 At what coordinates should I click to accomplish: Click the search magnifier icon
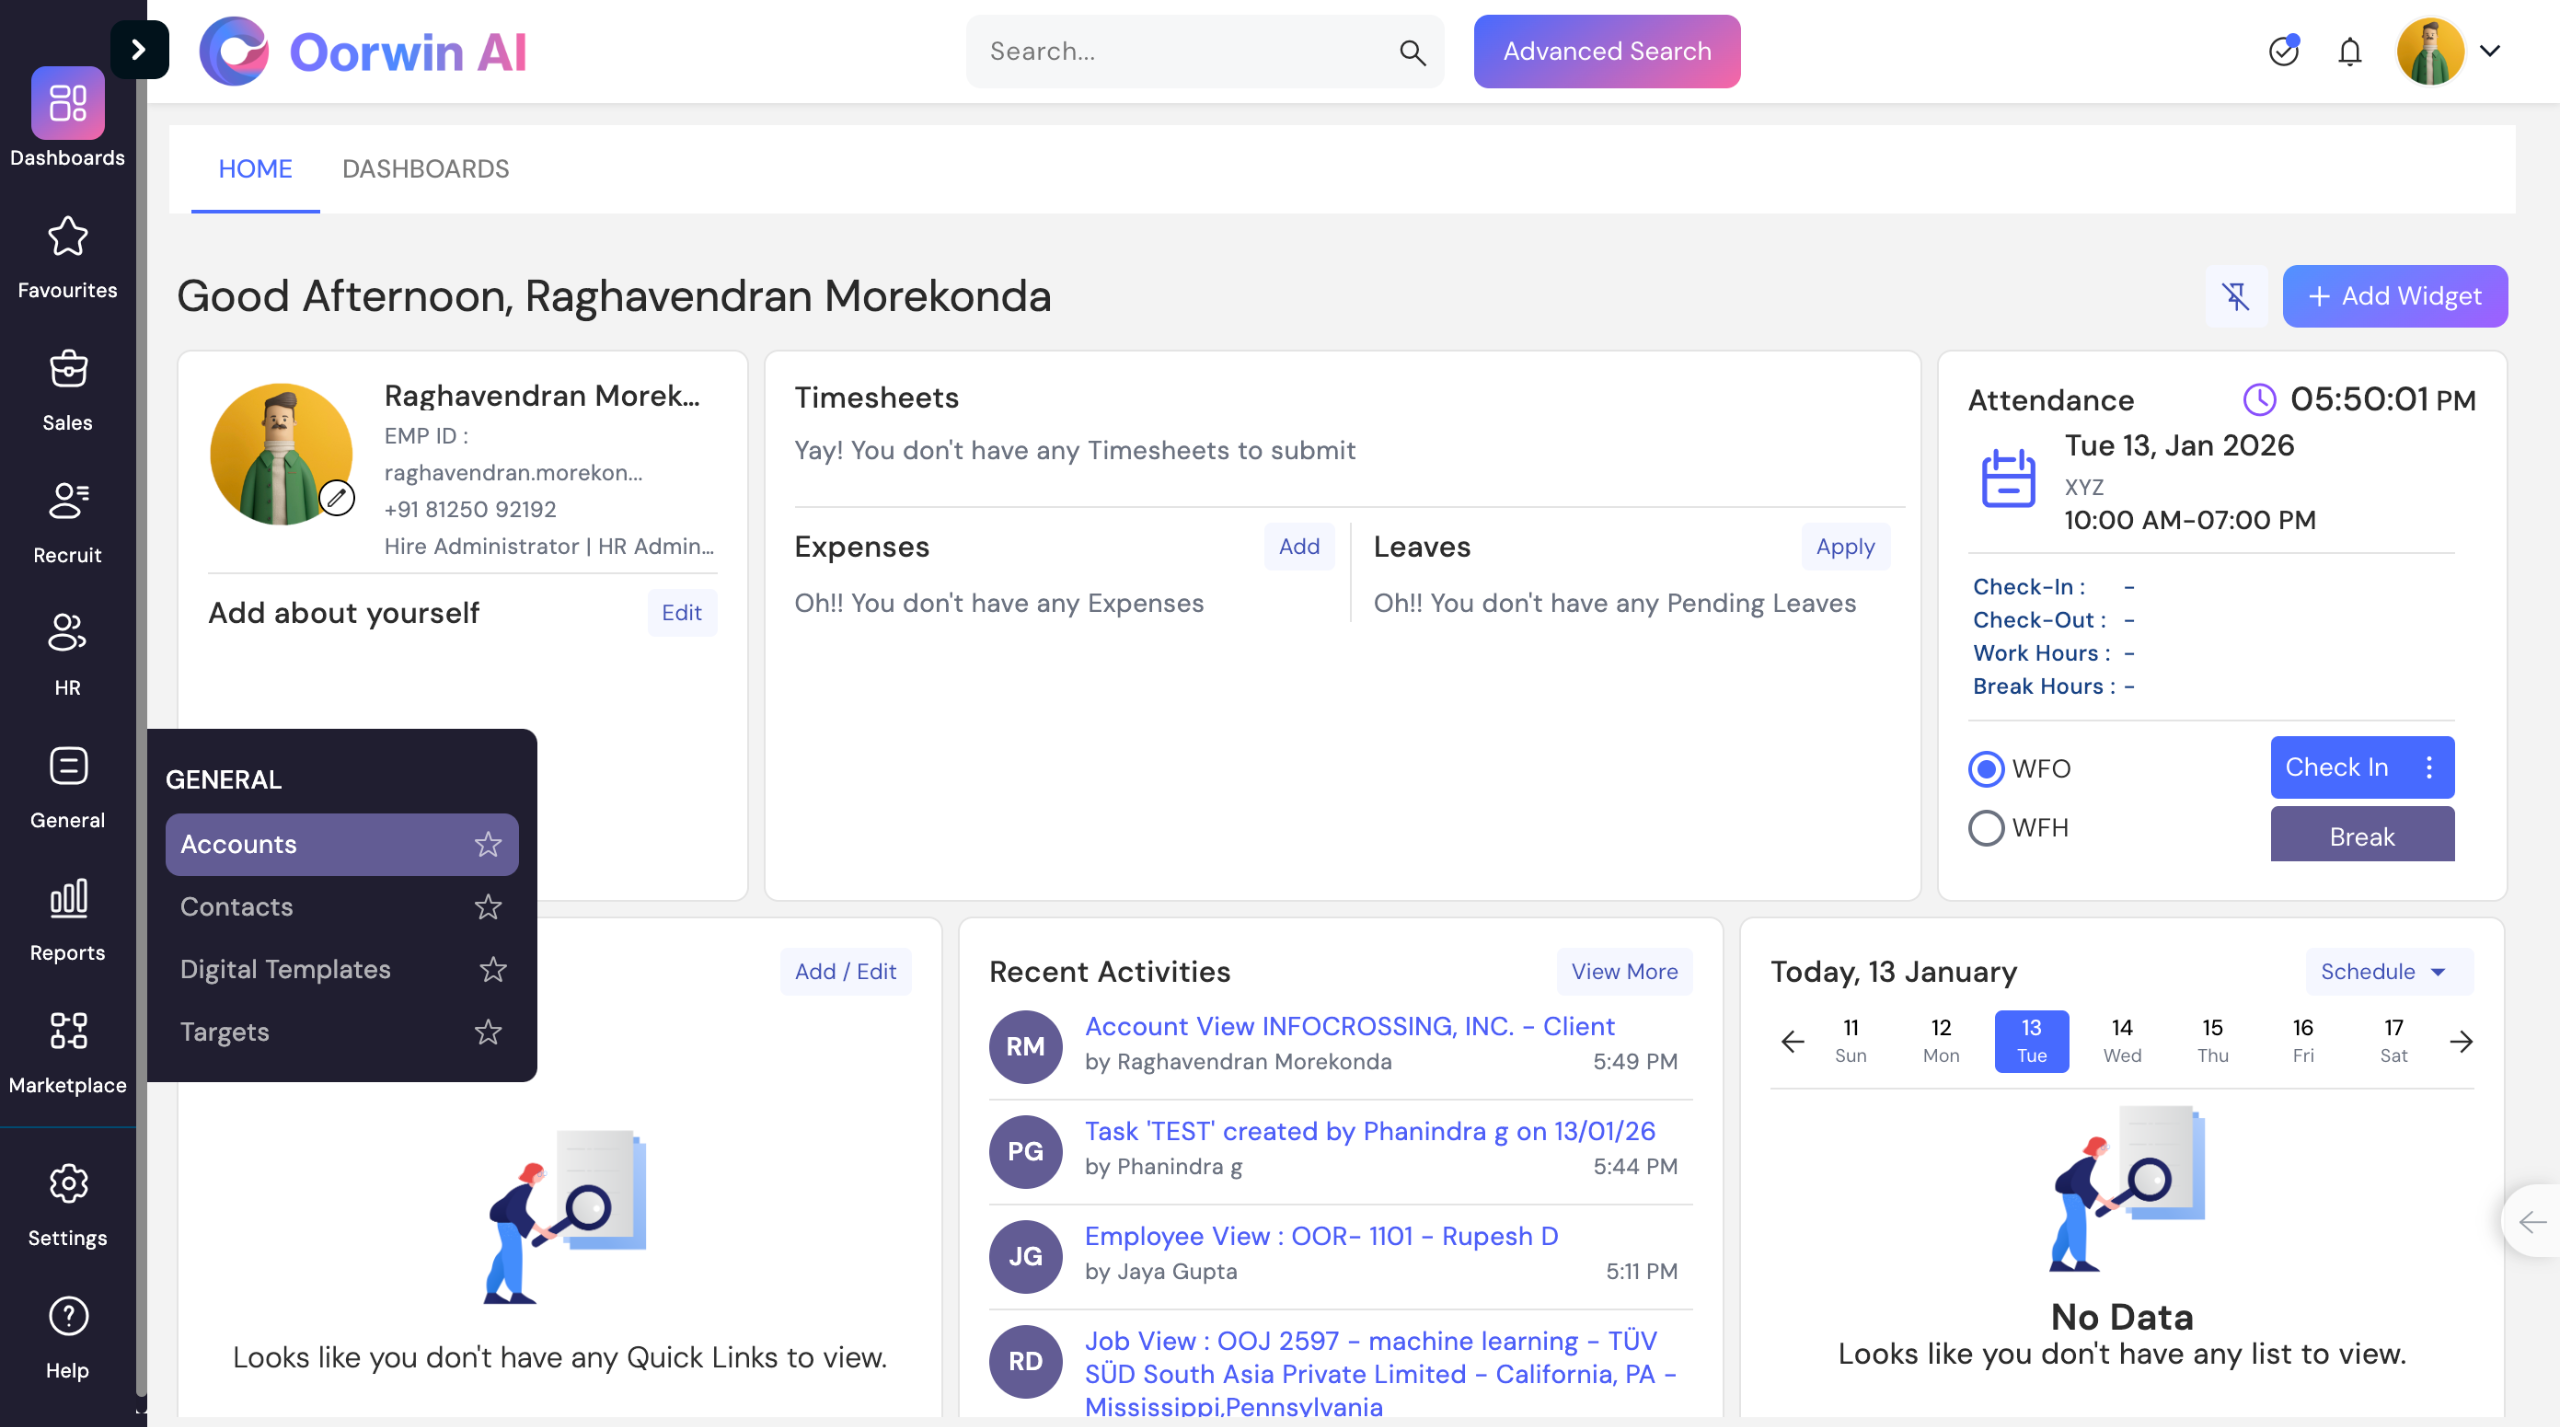tap(1411, 52)
